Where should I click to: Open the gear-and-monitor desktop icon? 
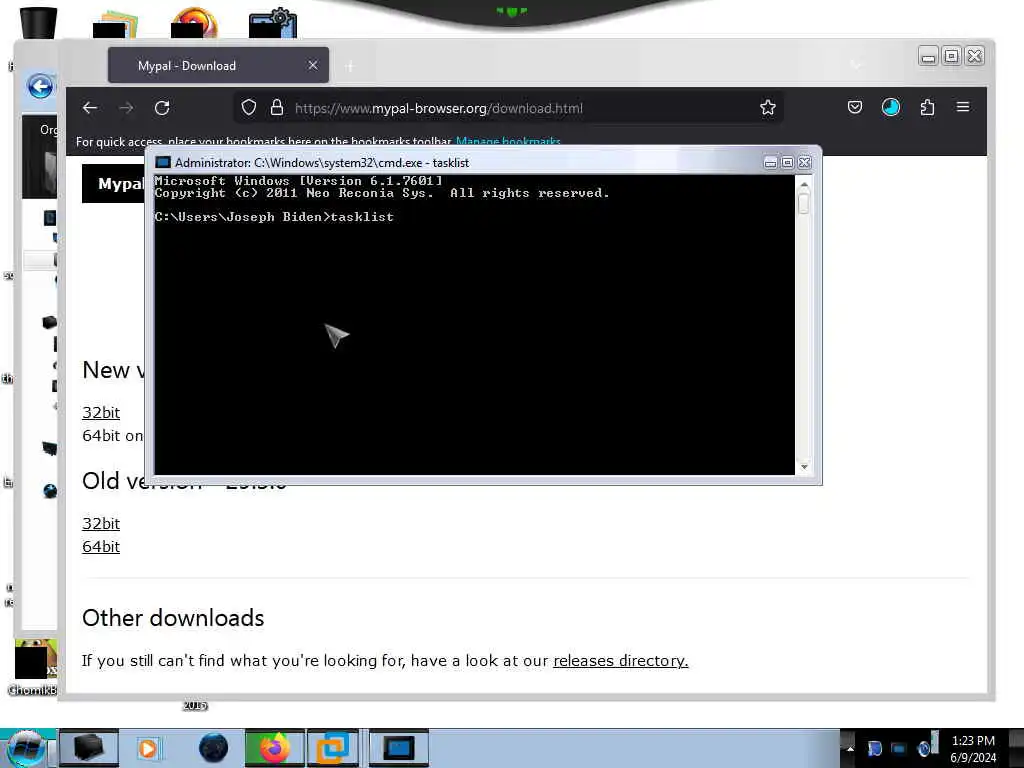point(273,23)
